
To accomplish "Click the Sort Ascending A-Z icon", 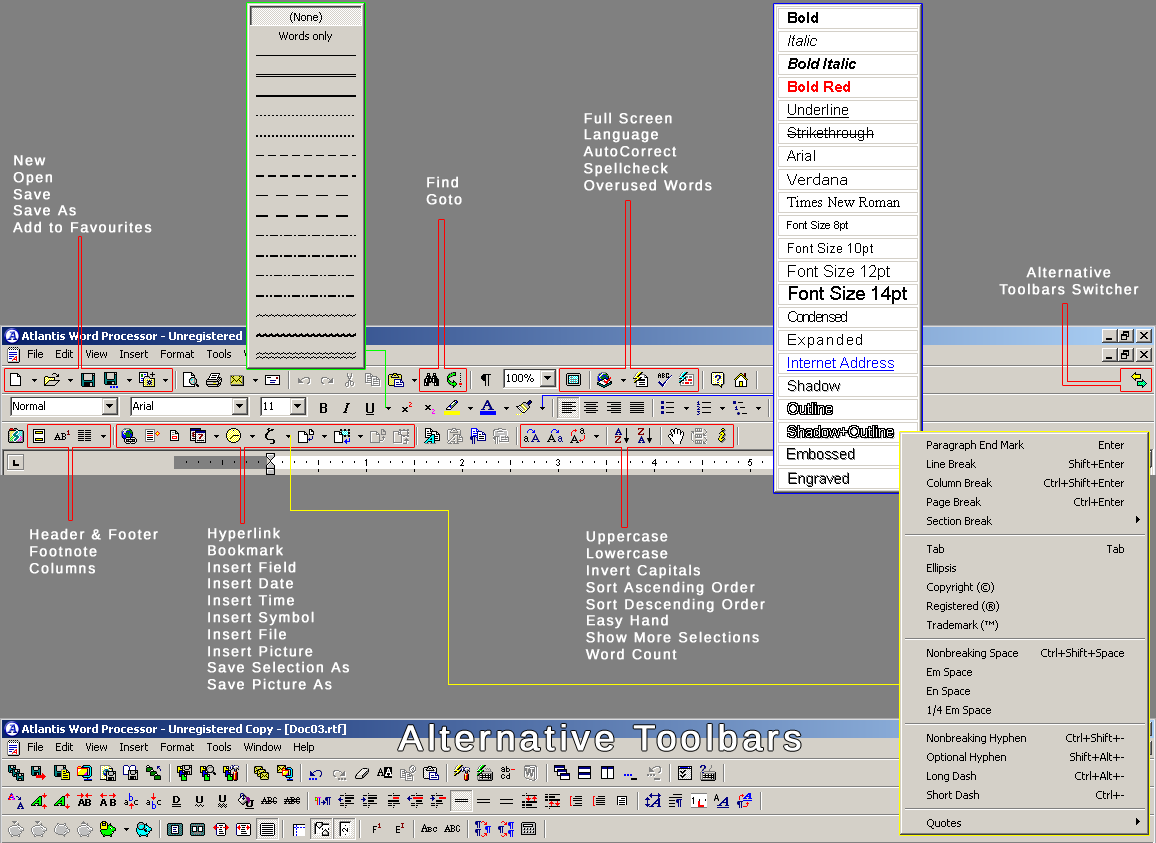I will (620, 436).
